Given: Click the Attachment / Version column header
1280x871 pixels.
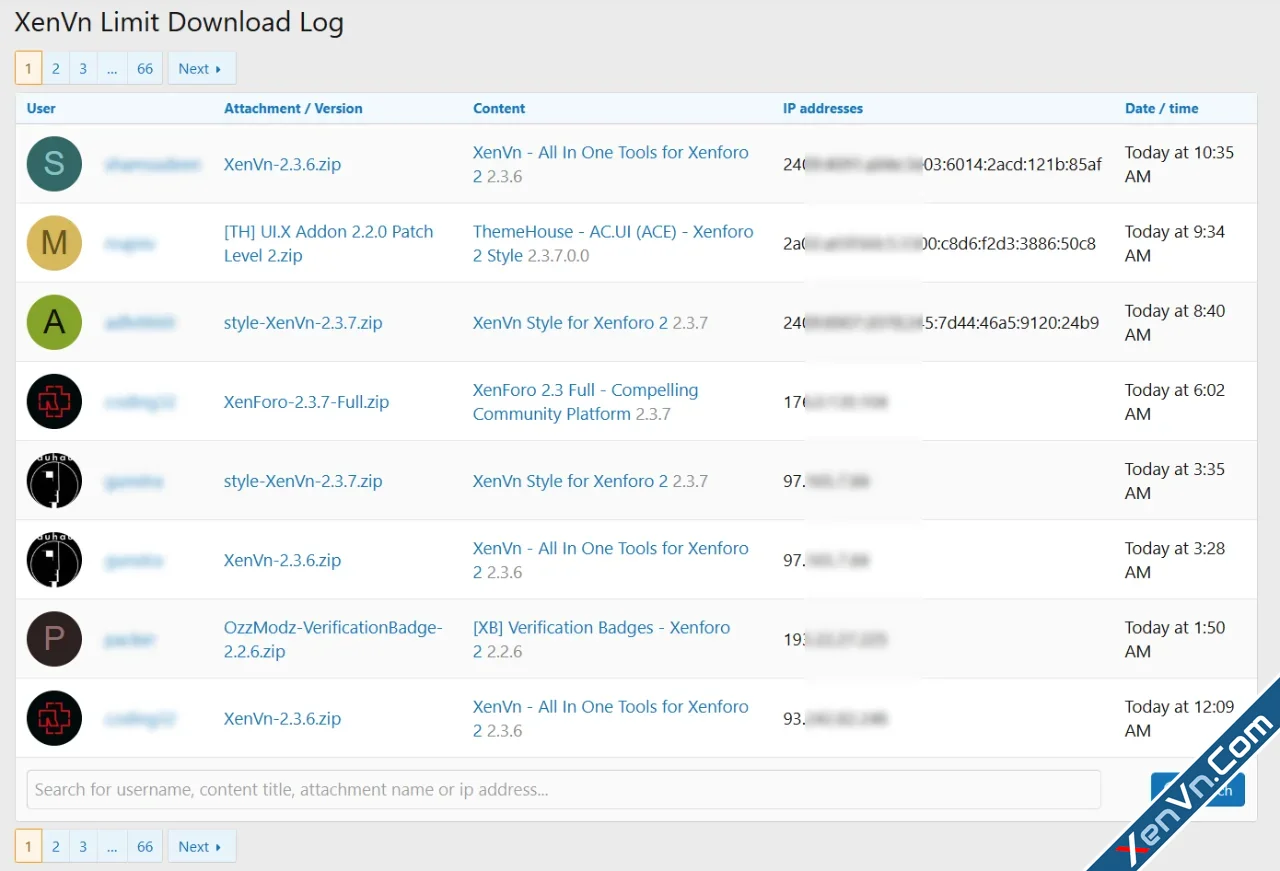Looking at the screenshot, I should click(293, 108).
